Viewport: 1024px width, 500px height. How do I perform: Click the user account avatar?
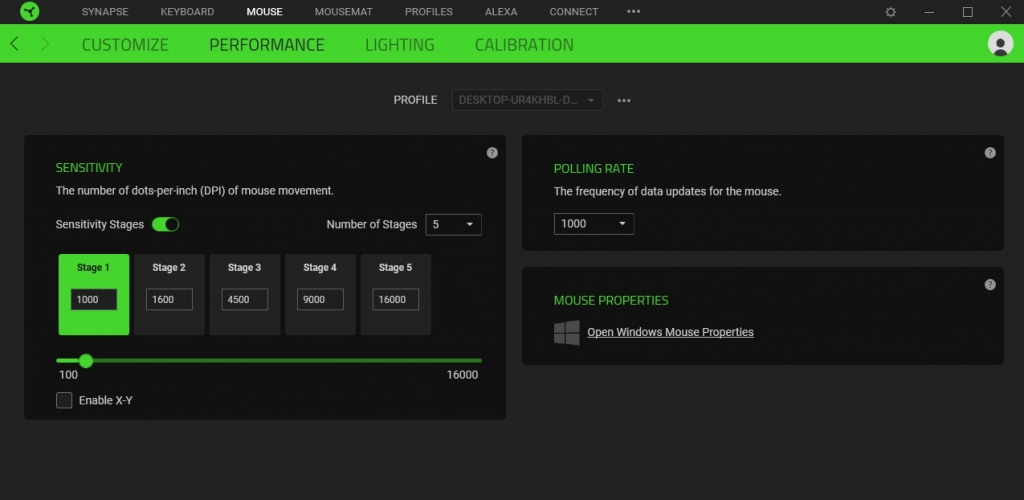pyautogui.click(x=999, y=44)
